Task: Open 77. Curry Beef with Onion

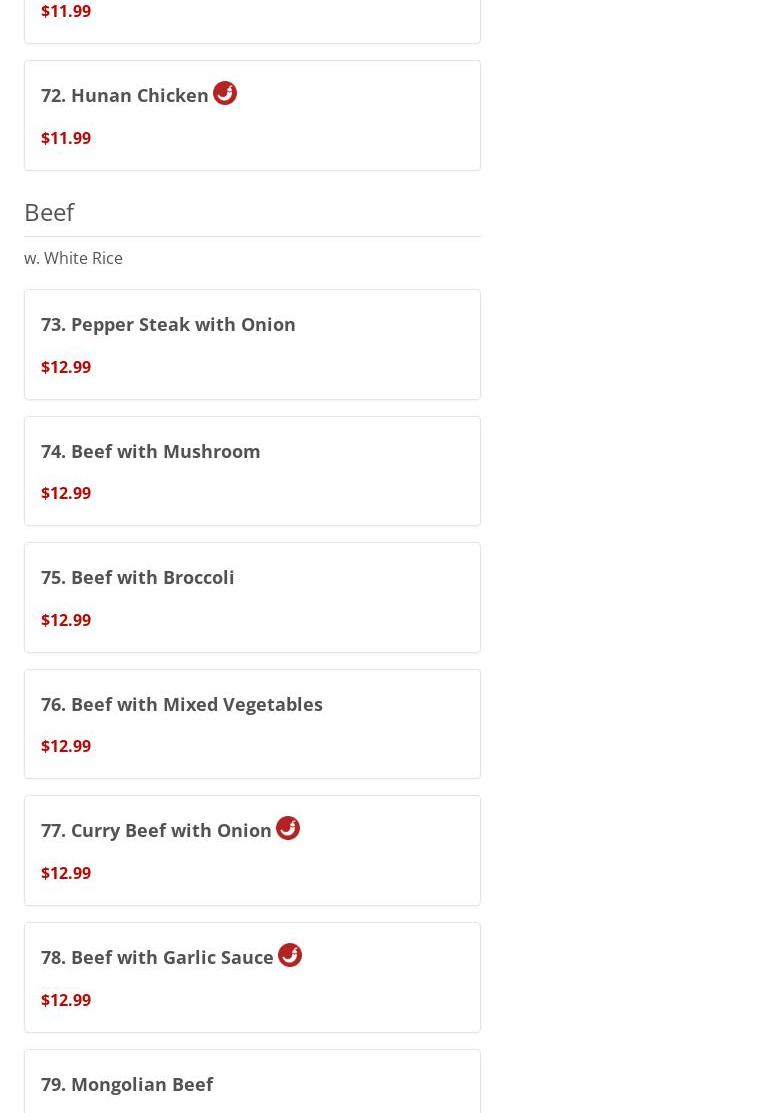Action: [156, 831]
